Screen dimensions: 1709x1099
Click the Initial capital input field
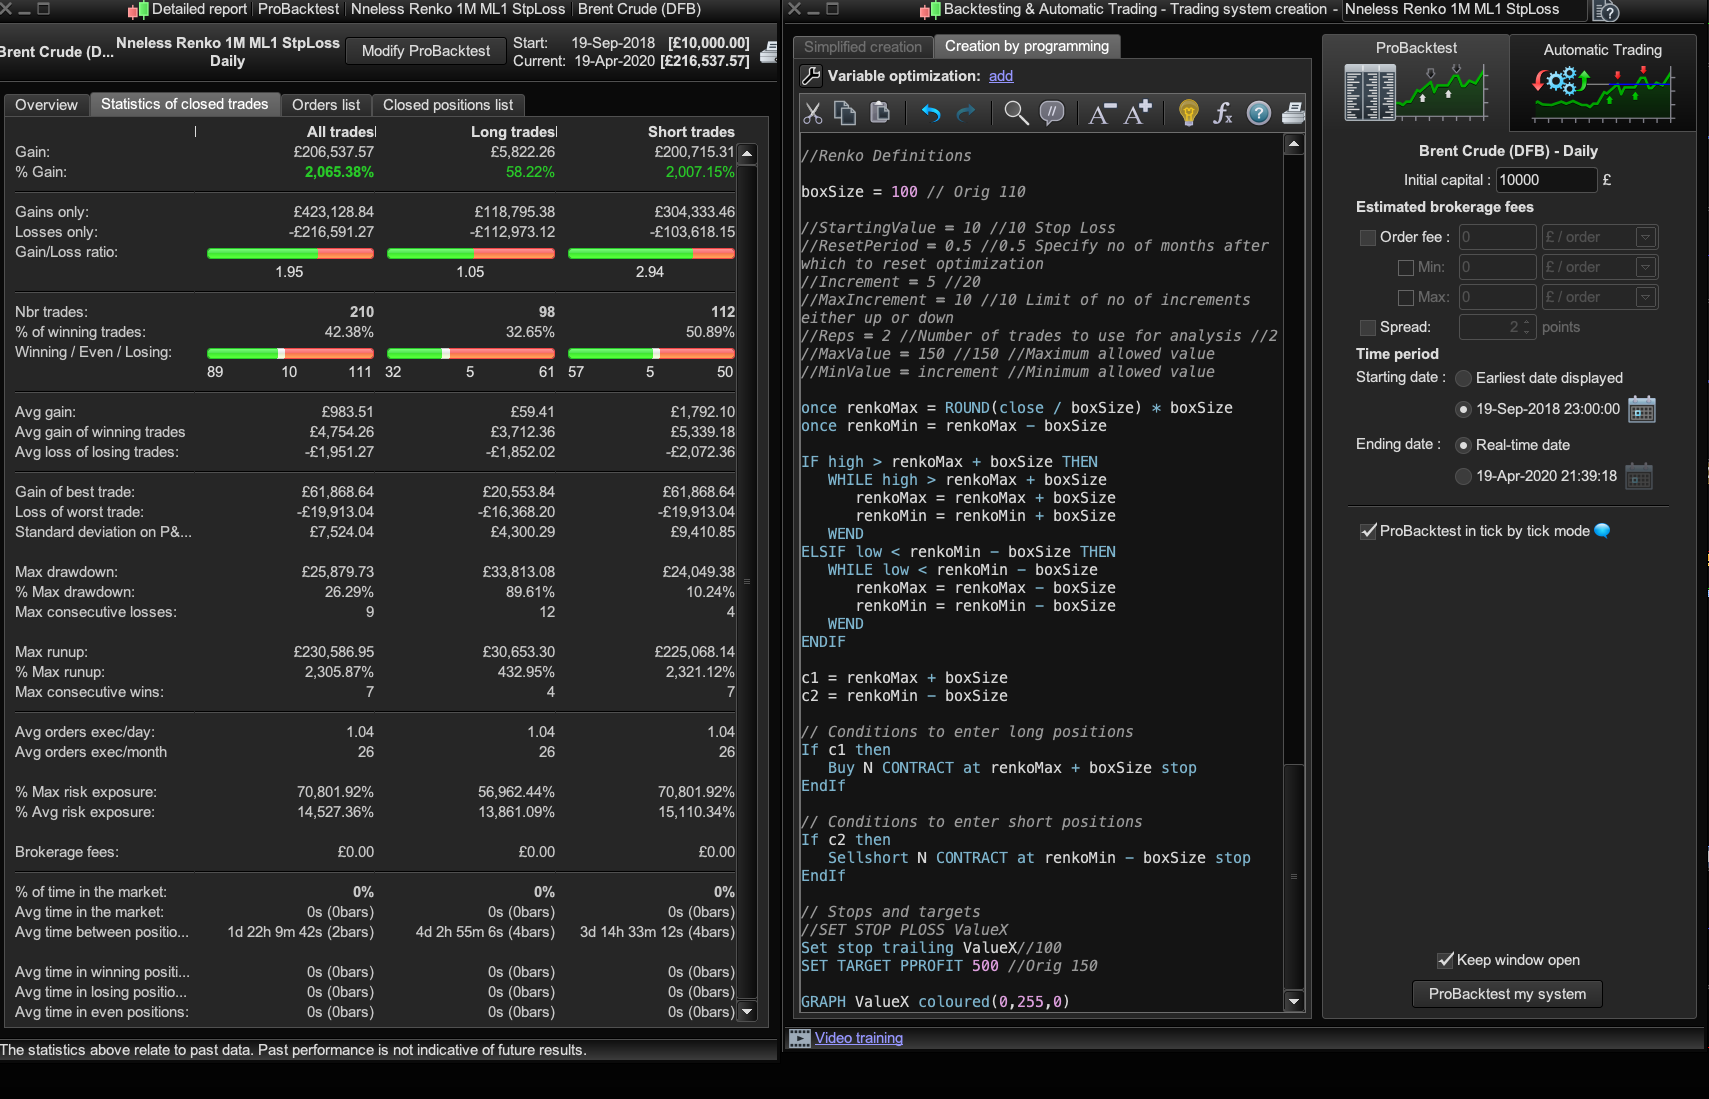click(1545, 180)
